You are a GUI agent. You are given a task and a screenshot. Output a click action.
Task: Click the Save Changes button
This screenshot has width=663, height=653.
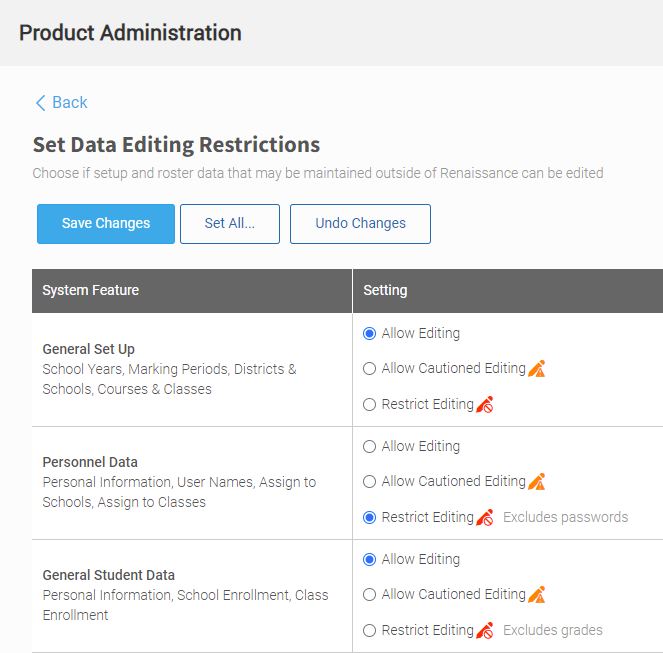106,224
